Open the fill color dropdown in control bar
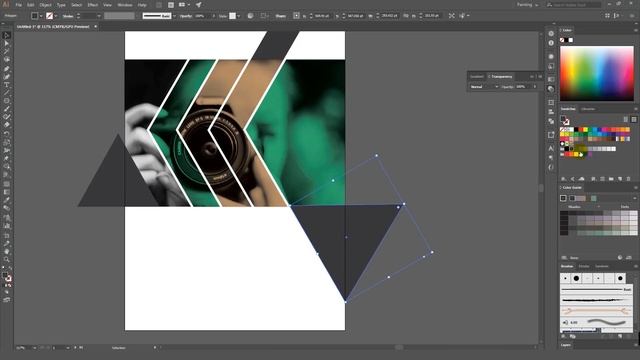640x360 pixels. (x=41, y=16)
